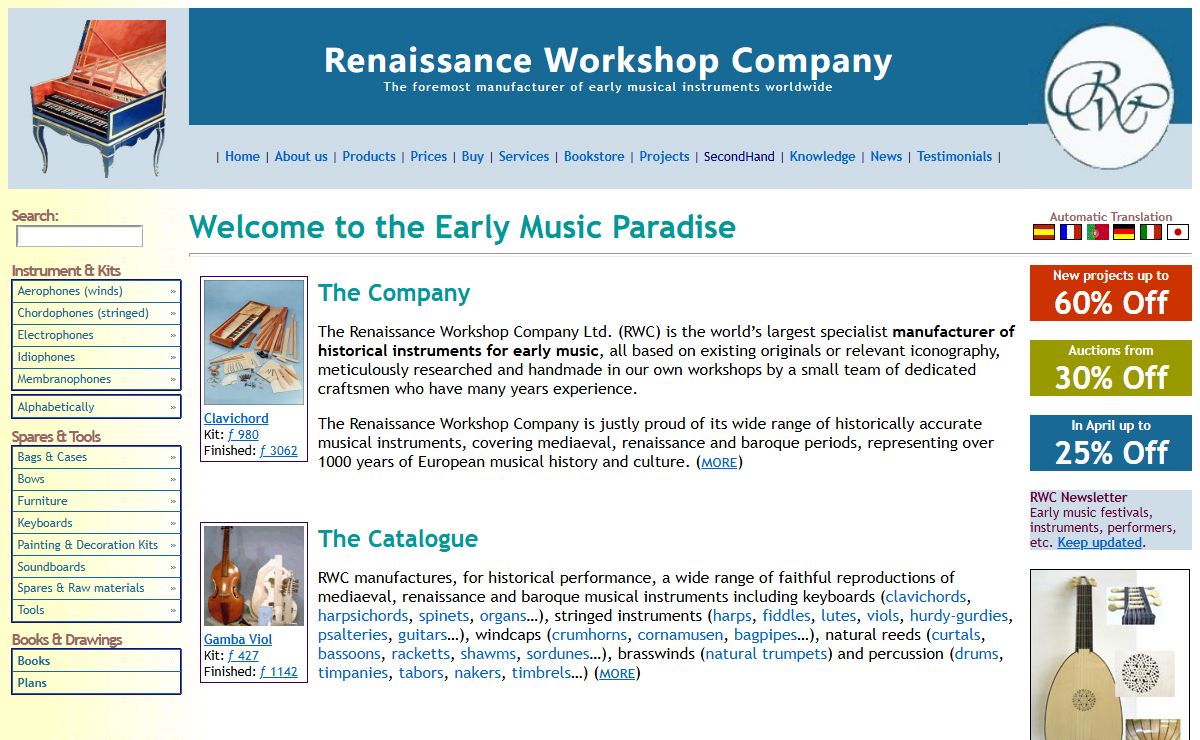Click the harpsichord header image
Viewport: 1200px width, 740px height.
tap(98, 98)
